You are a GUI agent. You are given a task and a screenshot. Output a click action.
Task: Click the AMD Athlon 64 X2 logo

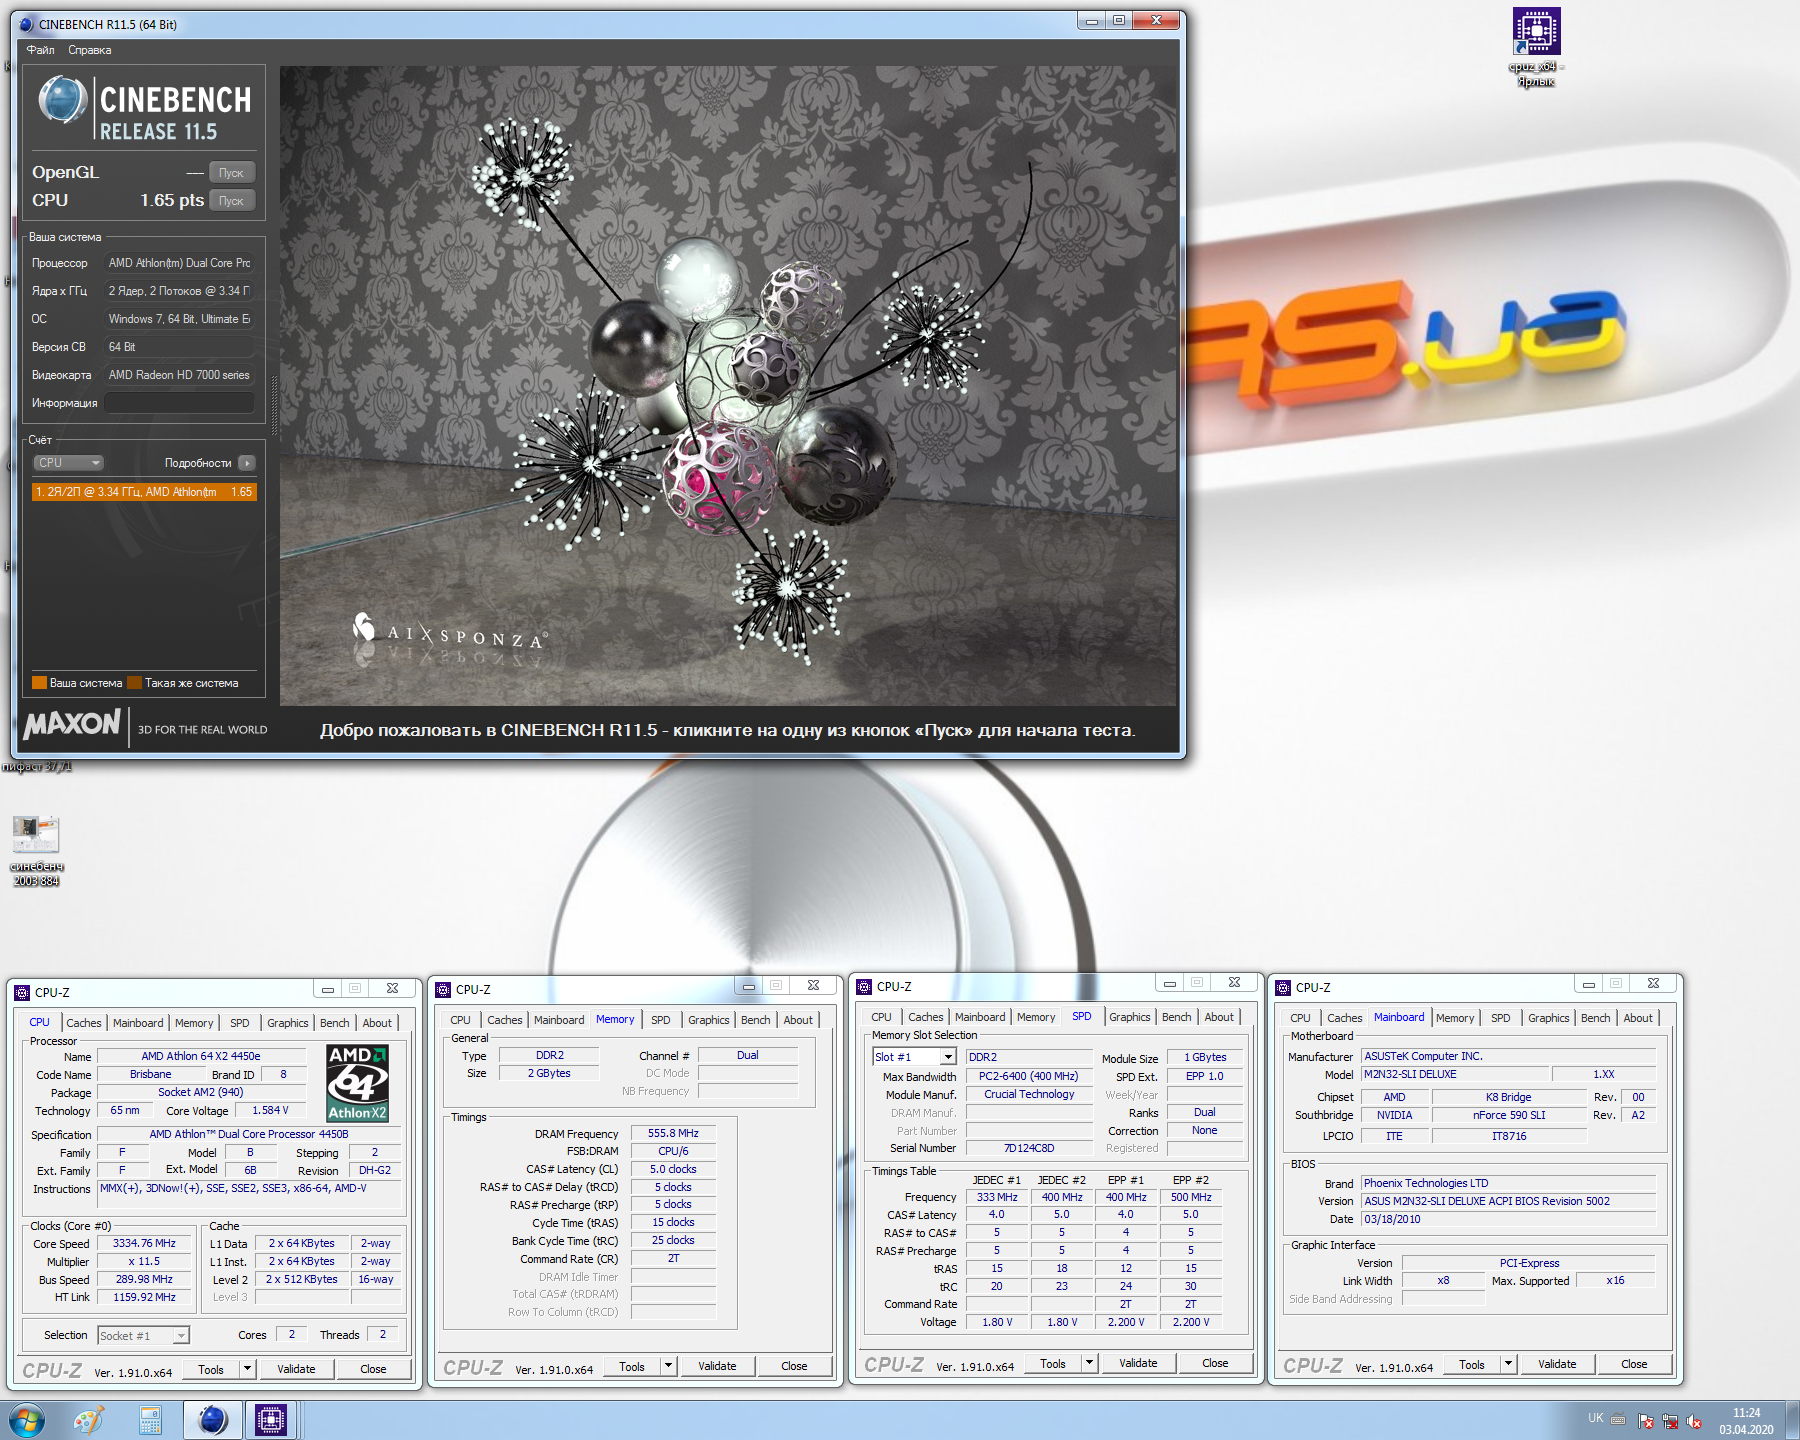coord(357,1083)
